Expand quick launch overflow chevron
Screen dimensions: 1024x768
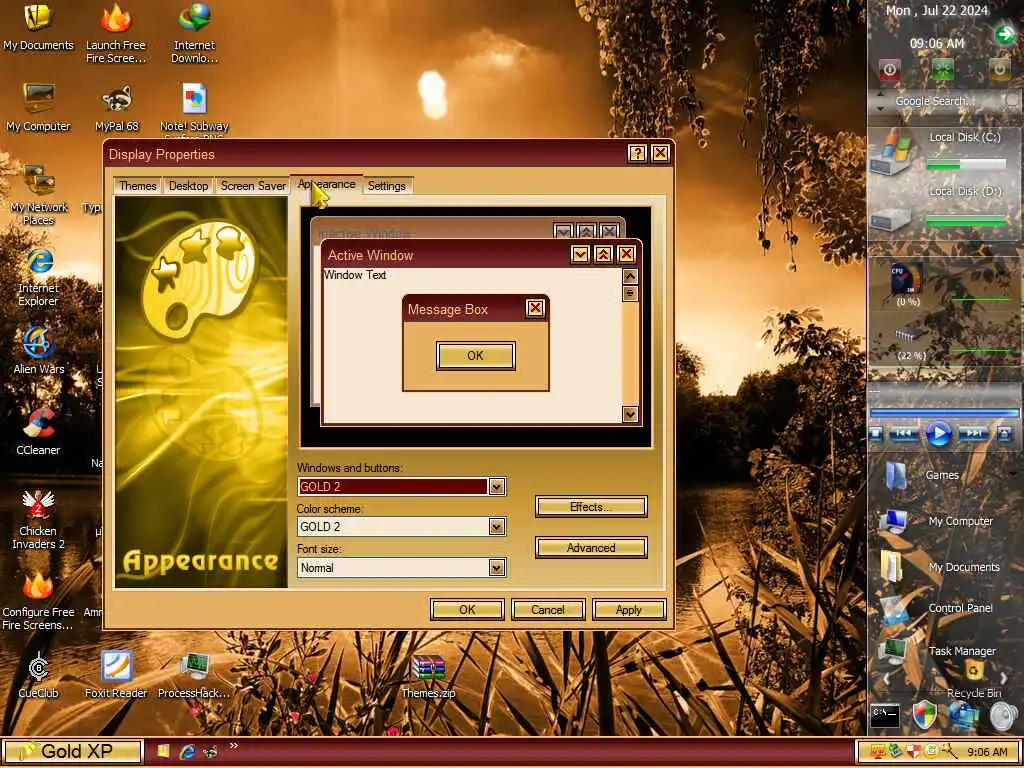[x=234, y=746]
